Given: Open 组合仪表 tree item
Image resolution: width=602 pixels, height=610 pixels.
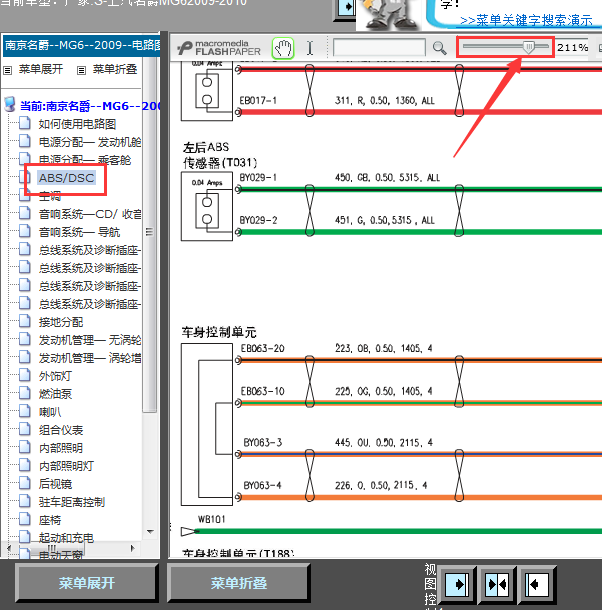Looking at the screenshot, I should 61,430.
